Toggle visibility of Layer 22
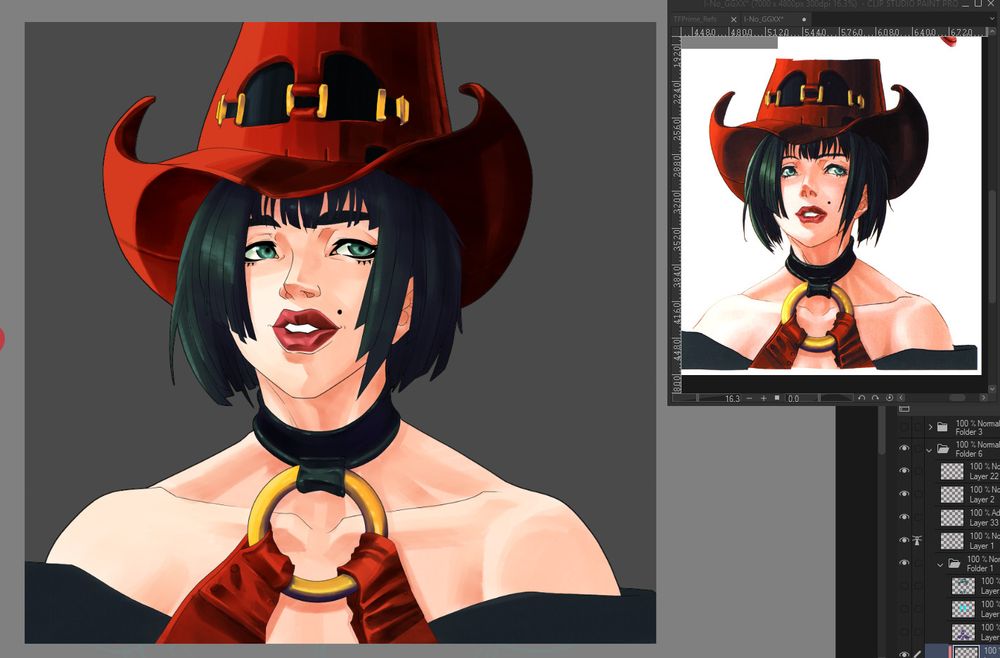 pyautogui.click(x=904, y=470)
